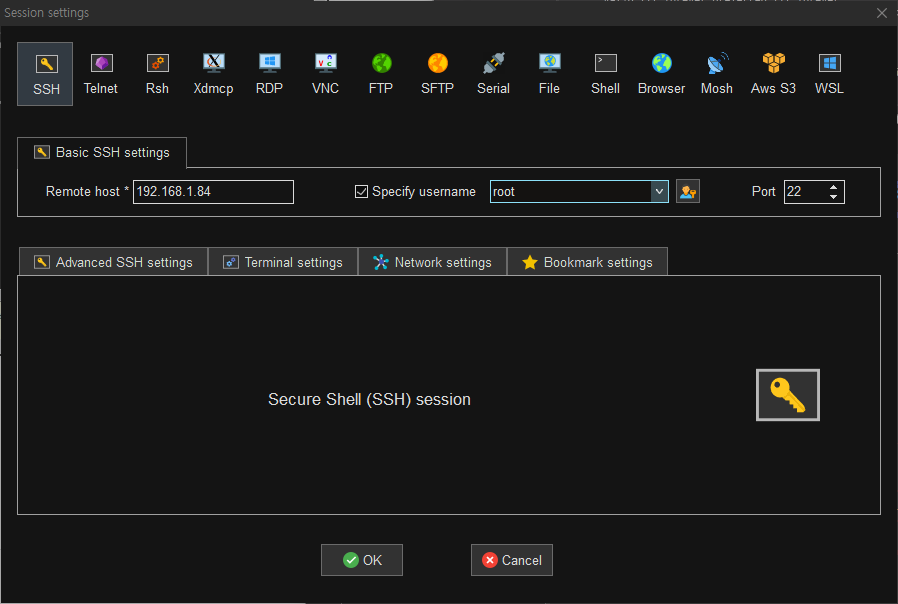Click the Port number field
Image resolution: width=898 pixels, height=604 pixels.
pyautogui.click(x=805, y=192)
